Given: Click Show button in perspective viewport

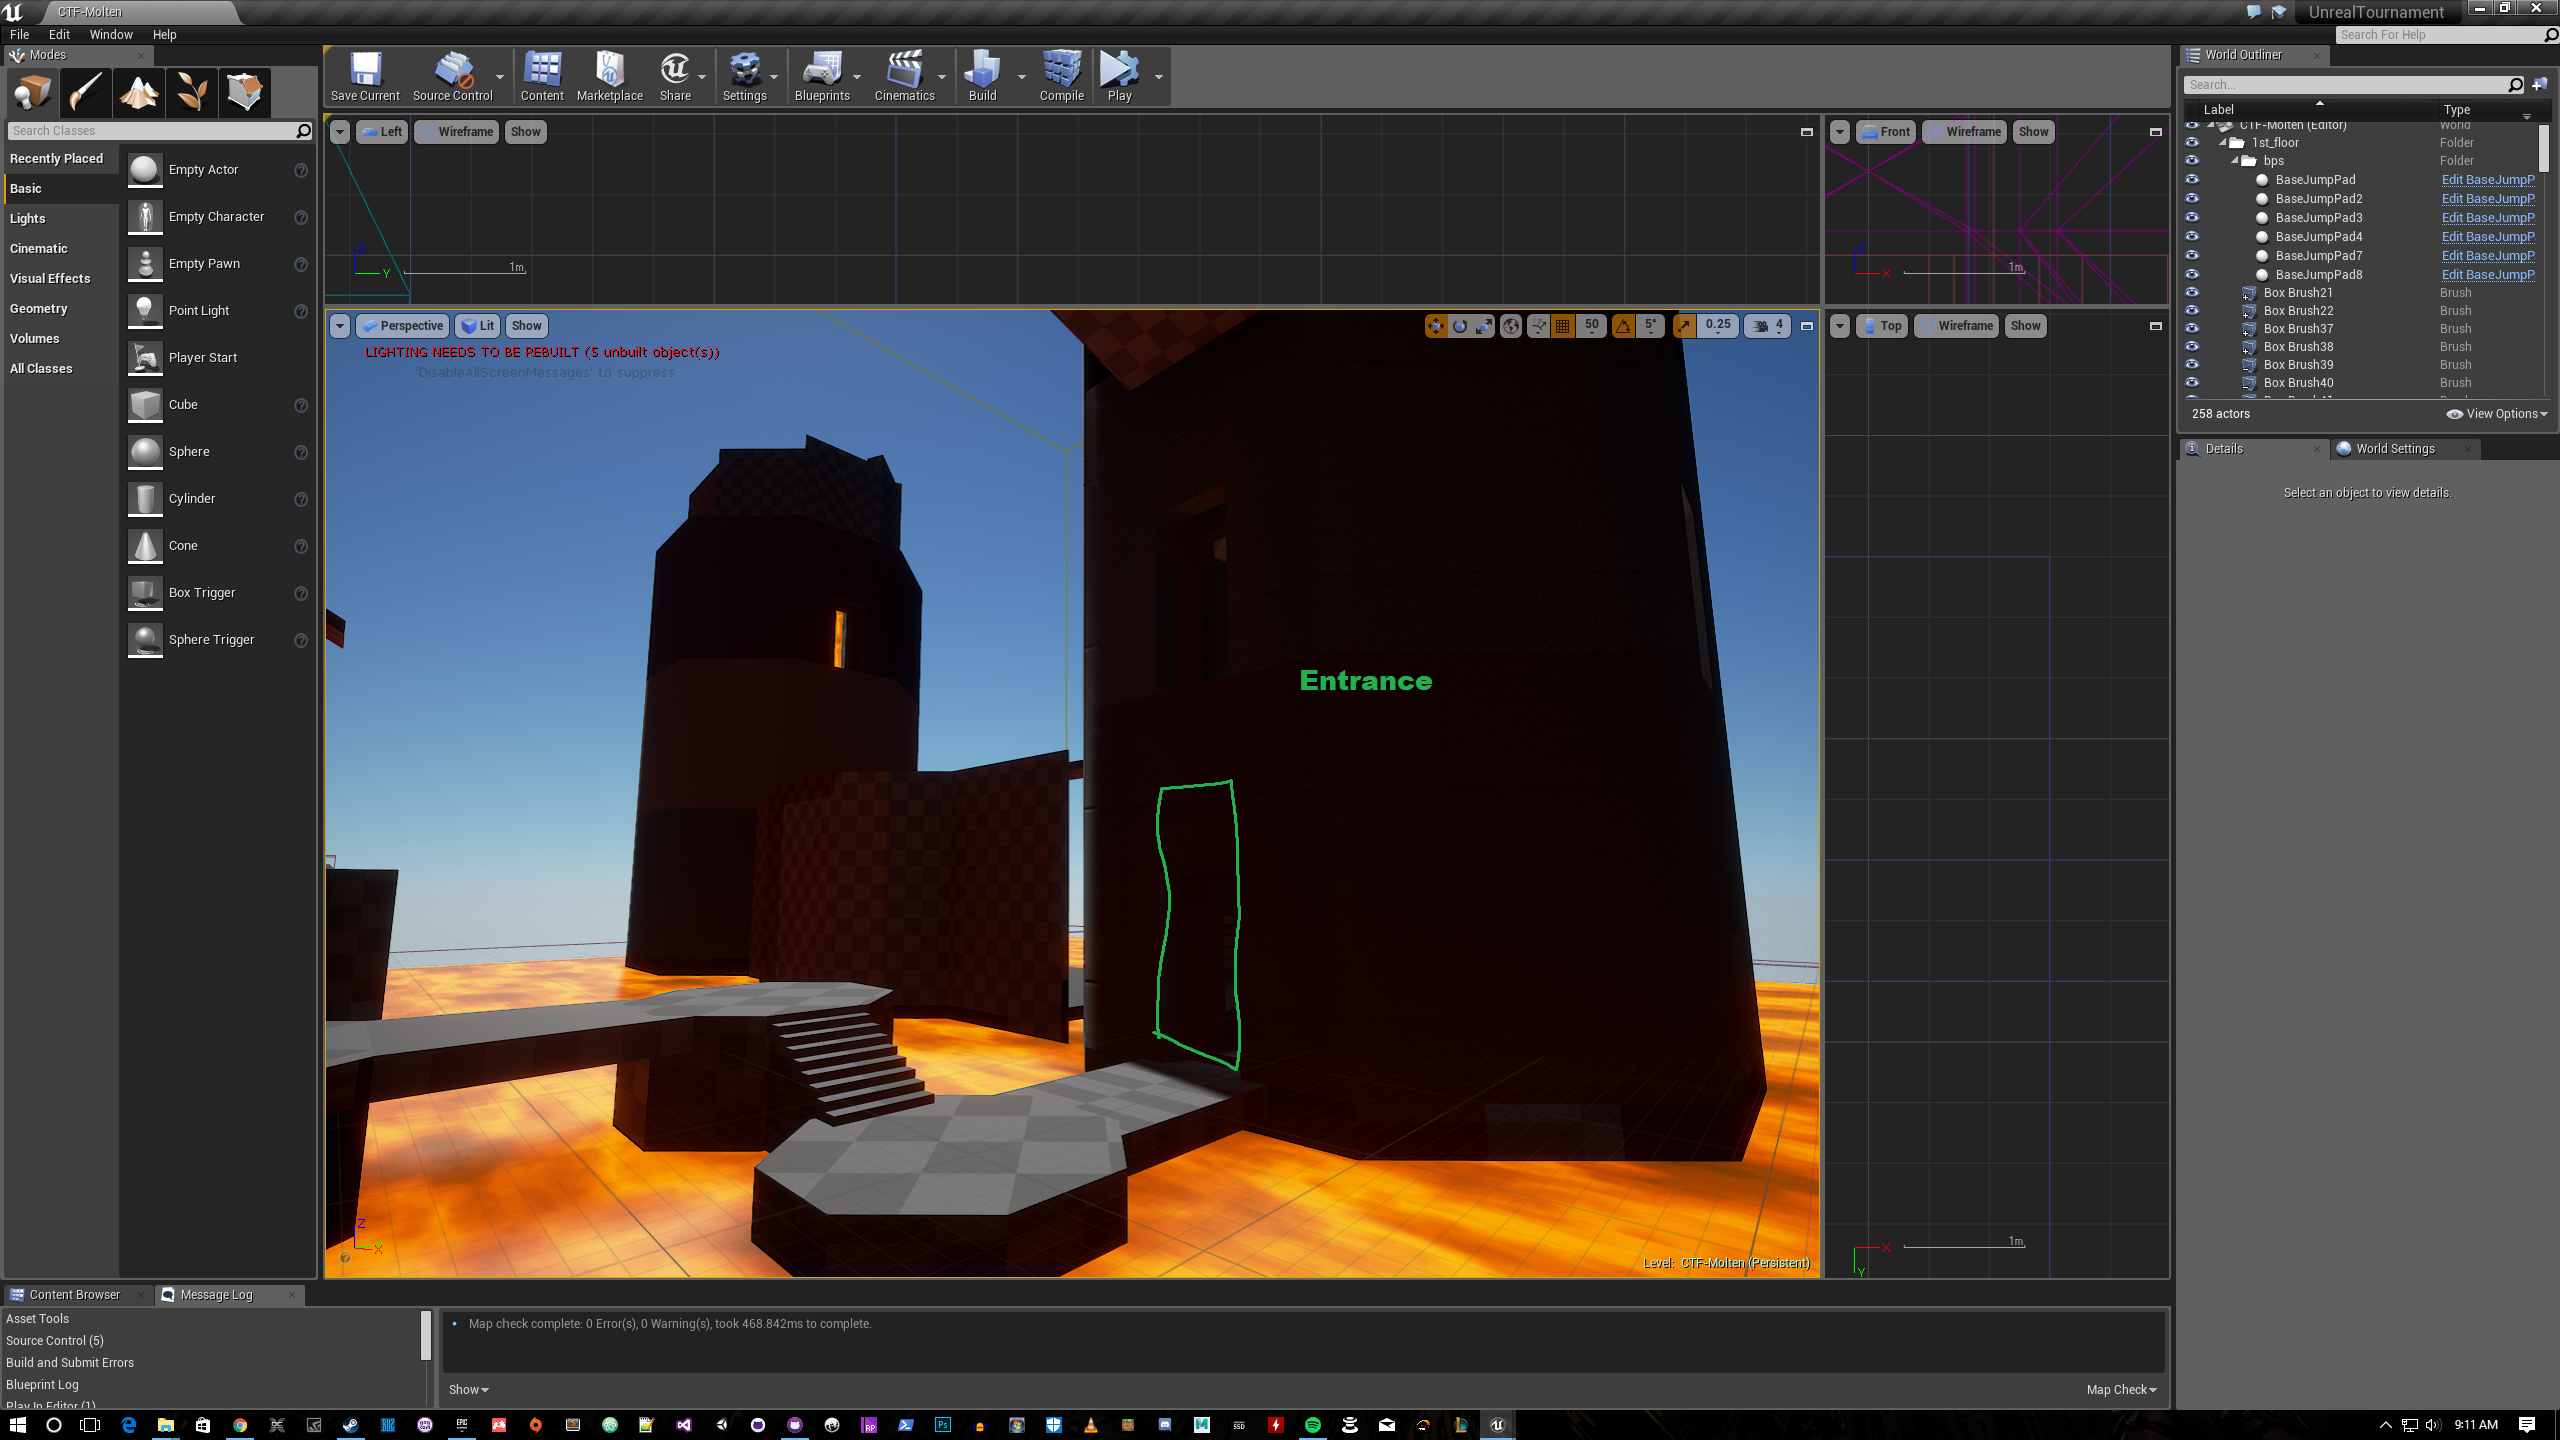Looking at the screenshot, I should [526, 326].
